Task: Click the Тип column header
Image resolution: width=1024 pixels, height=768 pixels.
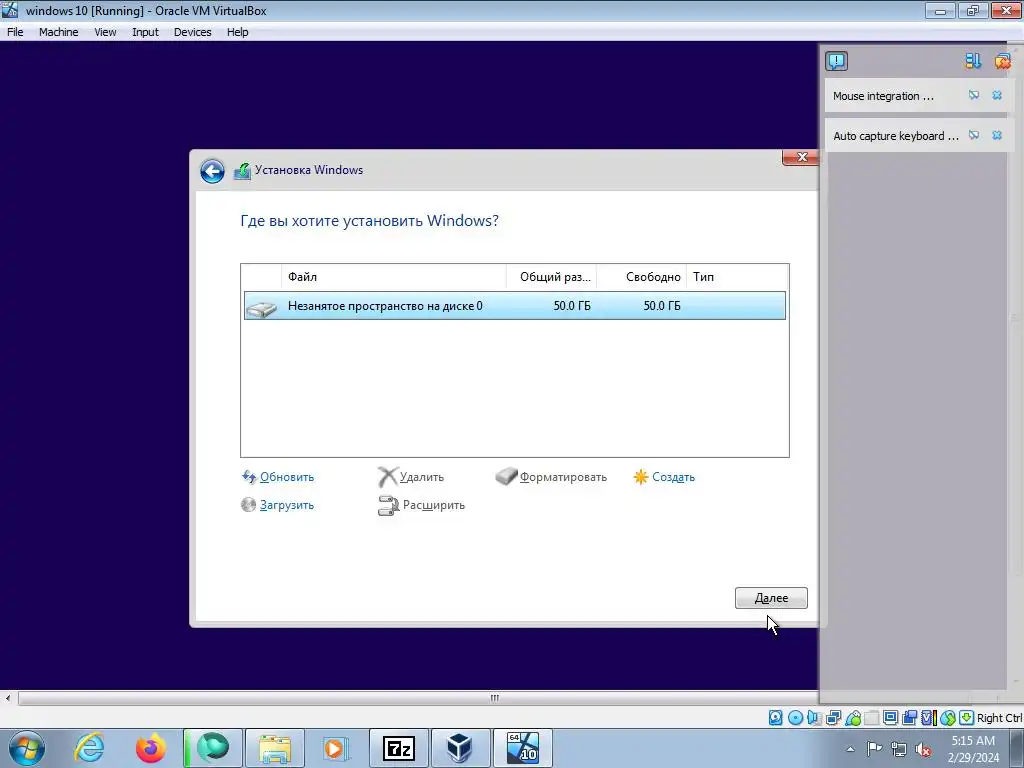Action: [737, 277]
